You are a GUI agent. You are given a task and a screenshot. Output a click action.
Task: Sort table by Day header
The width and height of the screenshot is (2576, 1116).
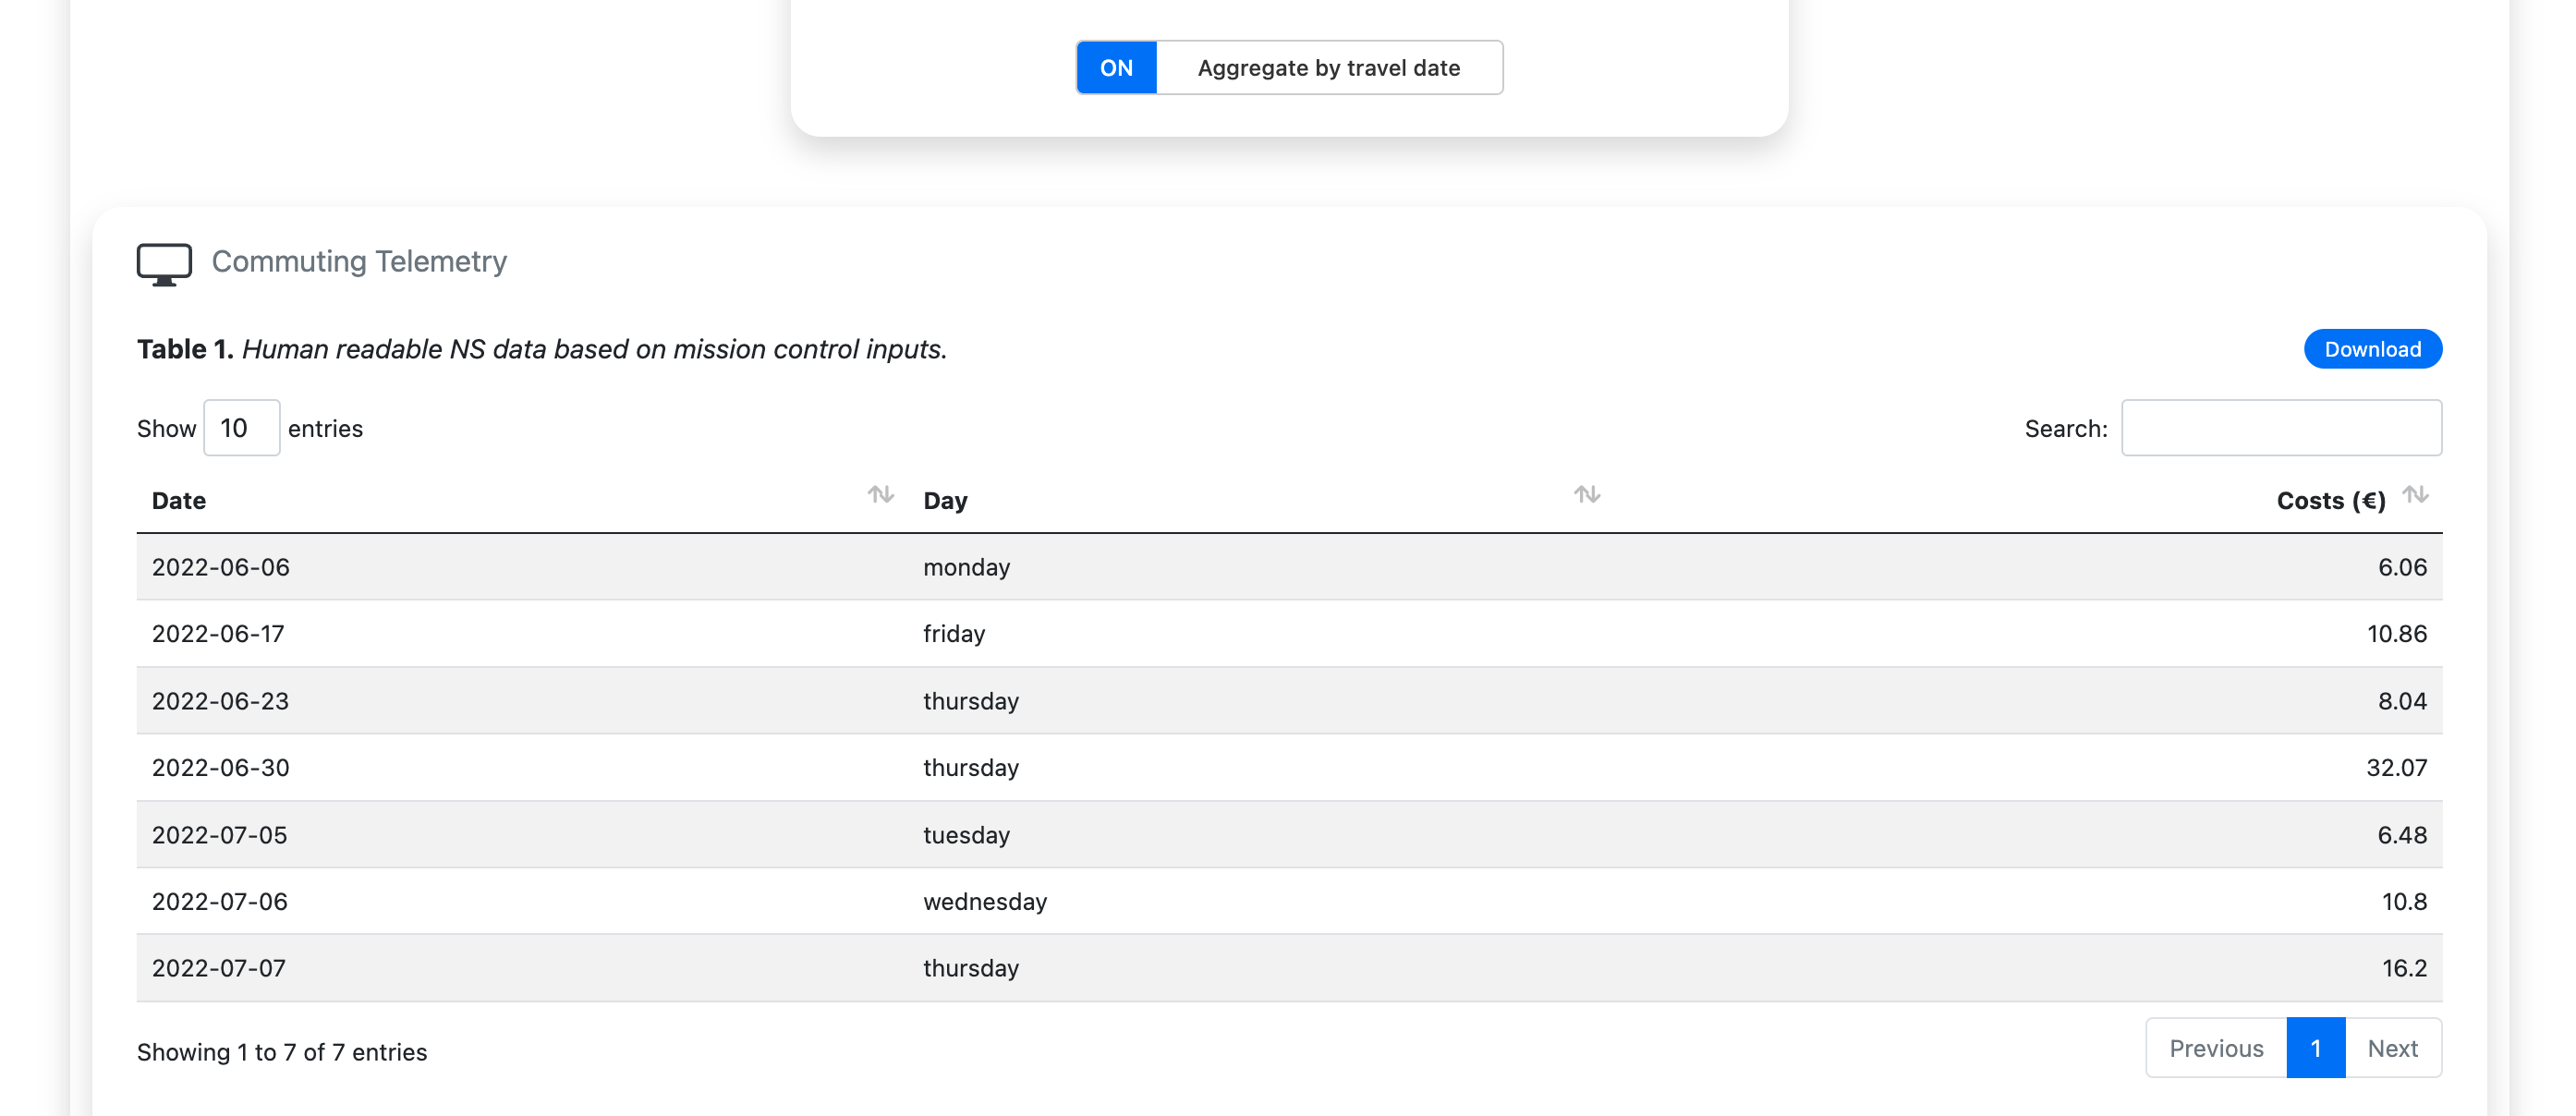[945, 500]
